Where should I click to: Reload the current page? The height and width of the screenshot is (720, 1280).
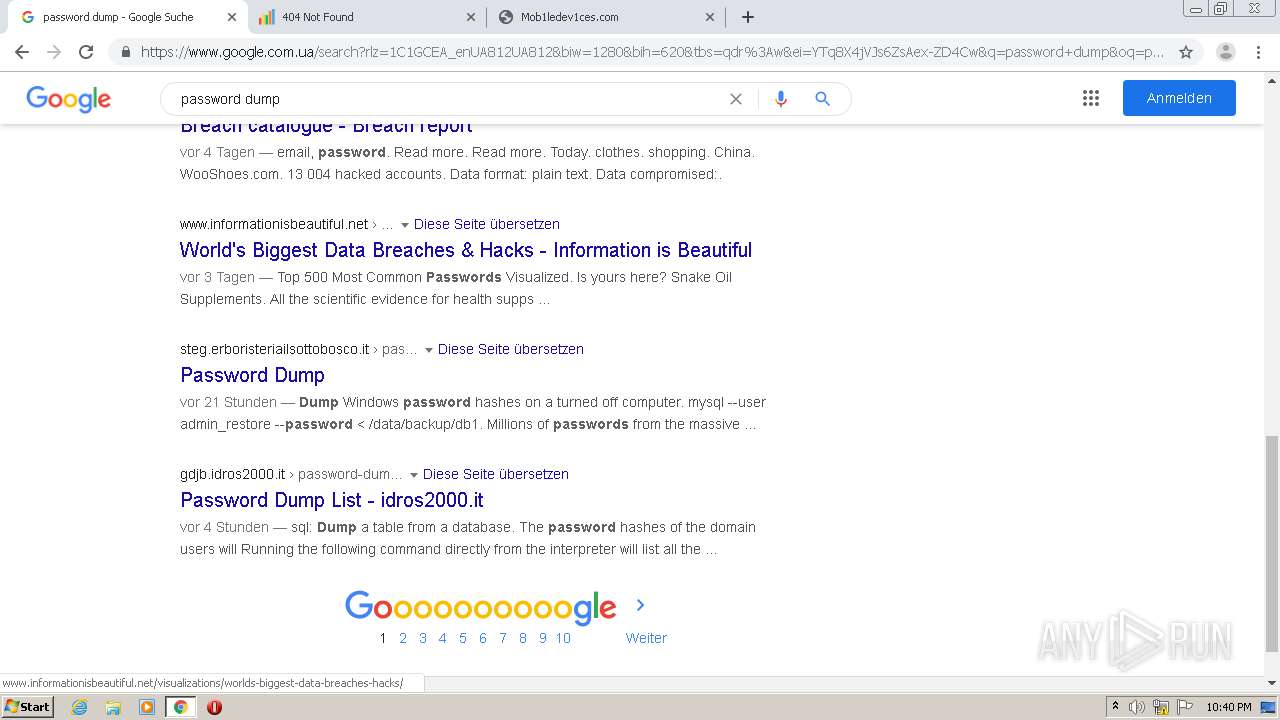coord(86,52)
